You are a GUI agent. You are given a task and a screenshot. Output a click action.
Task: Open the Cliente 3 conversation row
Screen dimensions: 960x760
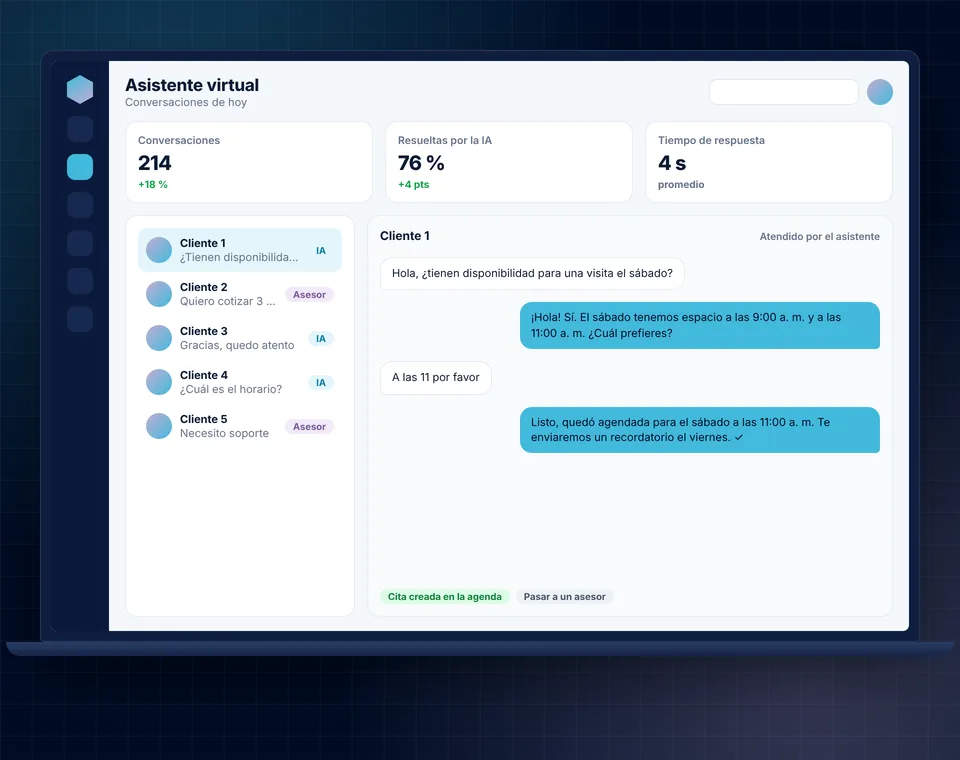240,338
